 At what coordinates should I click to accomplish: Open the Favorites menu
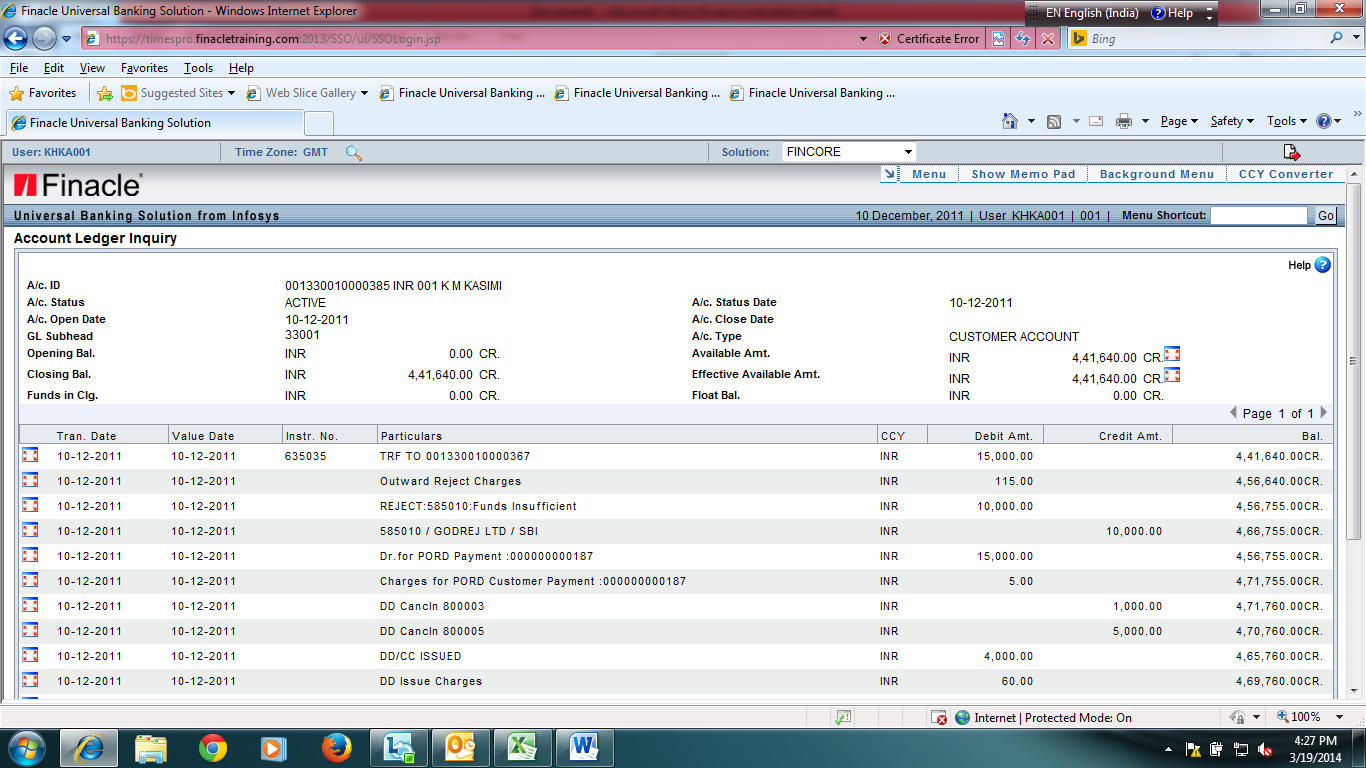point(144,68)
